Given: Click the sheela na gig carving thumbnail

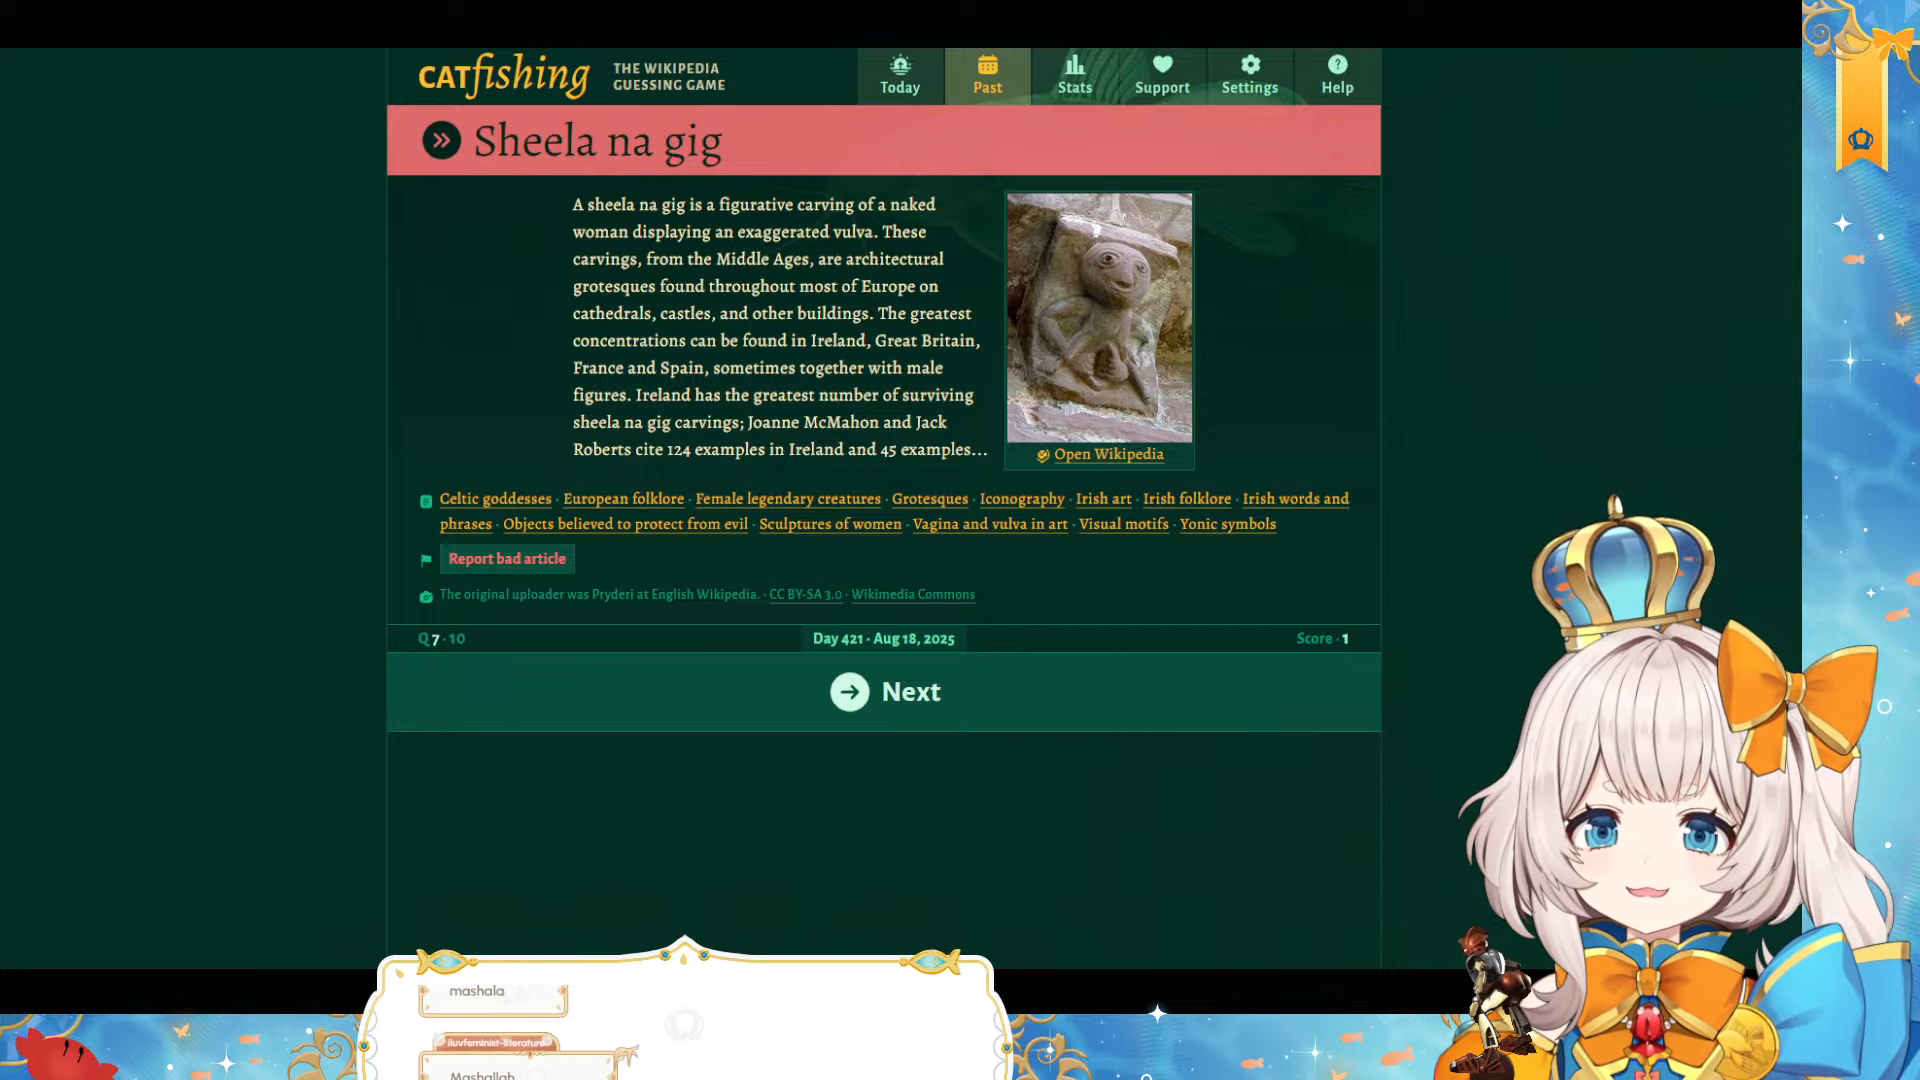Looking at the screenshot, I should (x=1099, y=317).
